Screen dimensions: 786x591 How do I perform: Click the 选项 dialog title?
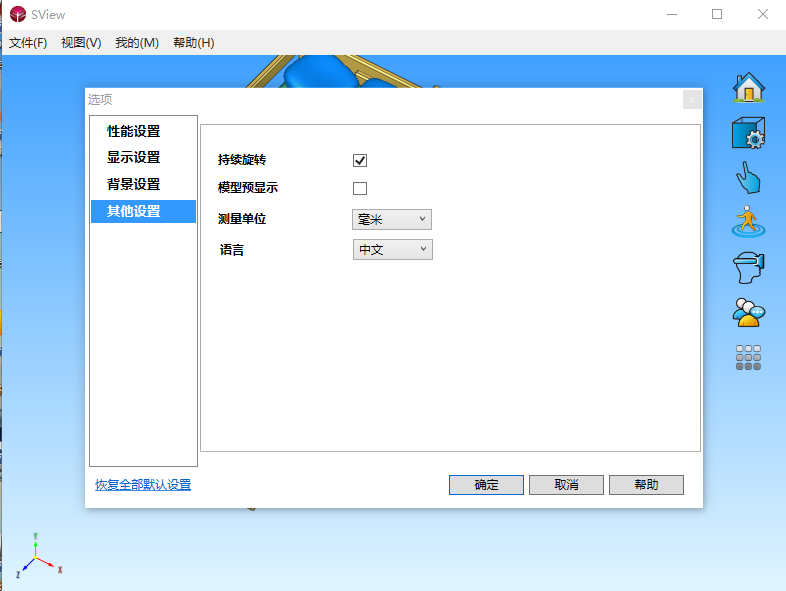[100, 99]
